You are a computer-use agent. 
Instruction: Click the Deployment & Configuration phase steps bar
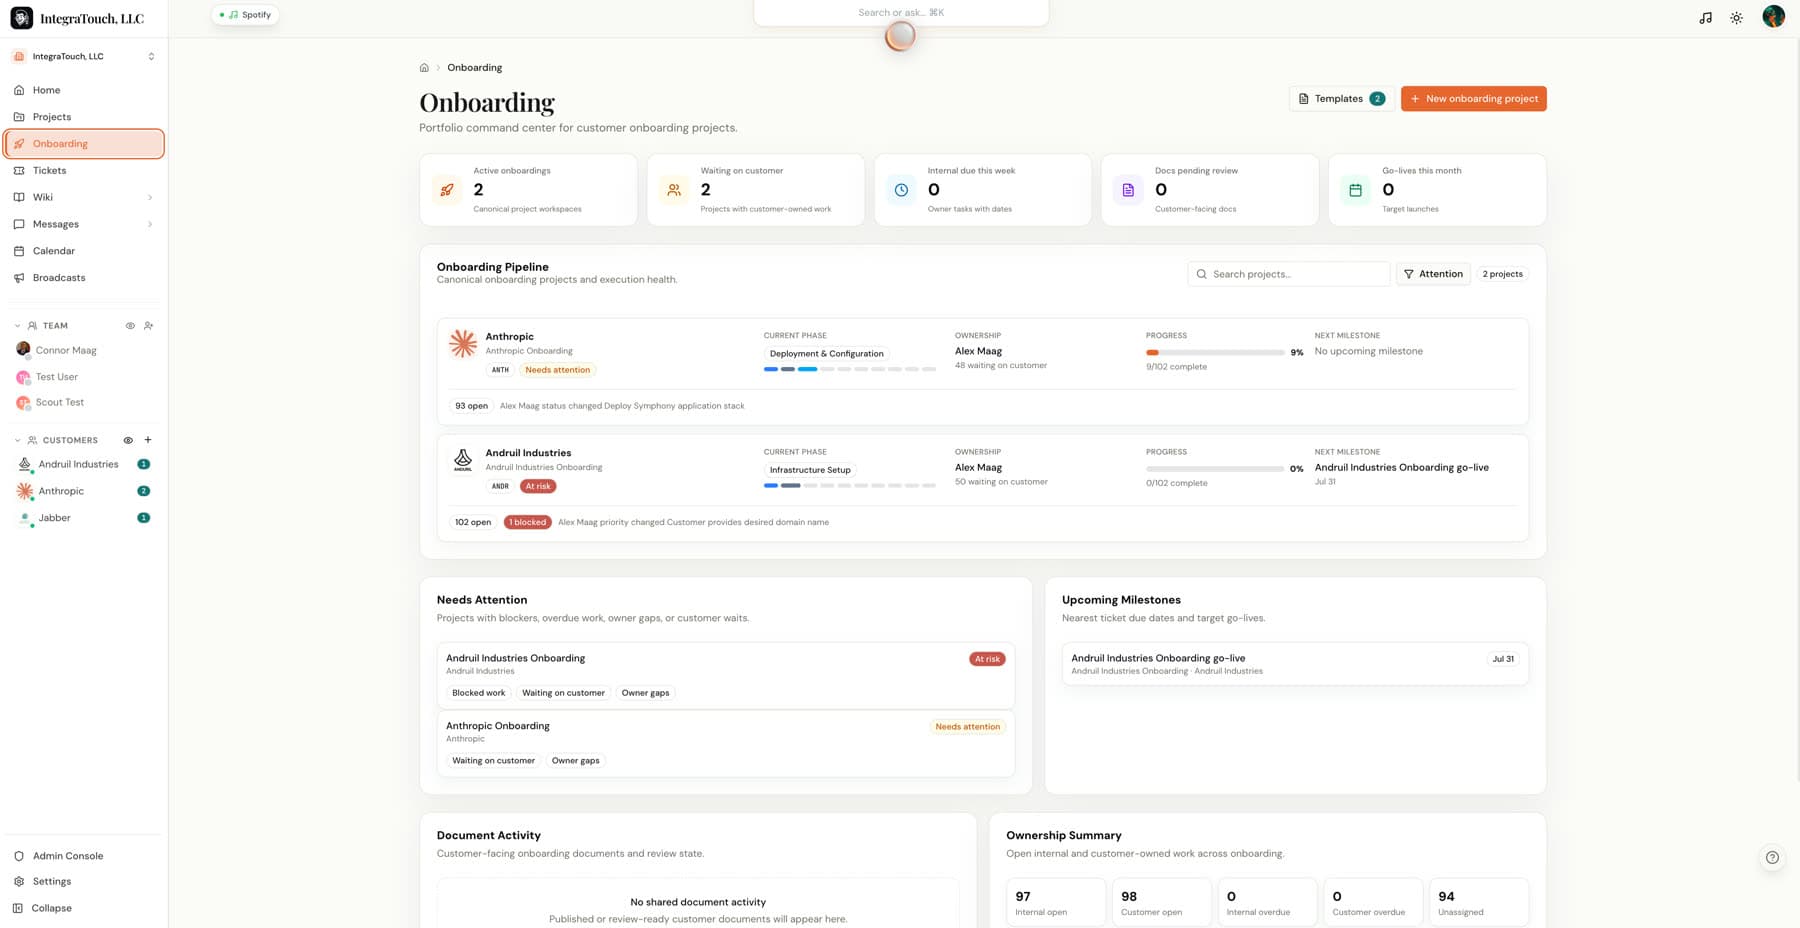[850, 369]
